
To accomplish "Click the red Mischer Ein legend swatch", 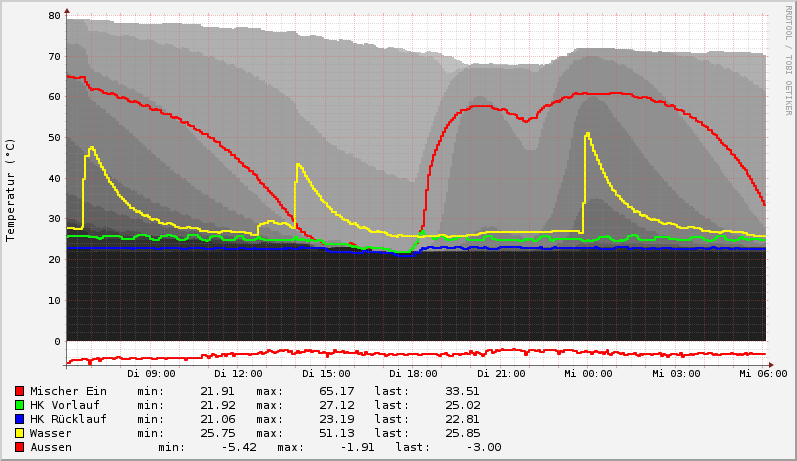I will click(19, 391).
